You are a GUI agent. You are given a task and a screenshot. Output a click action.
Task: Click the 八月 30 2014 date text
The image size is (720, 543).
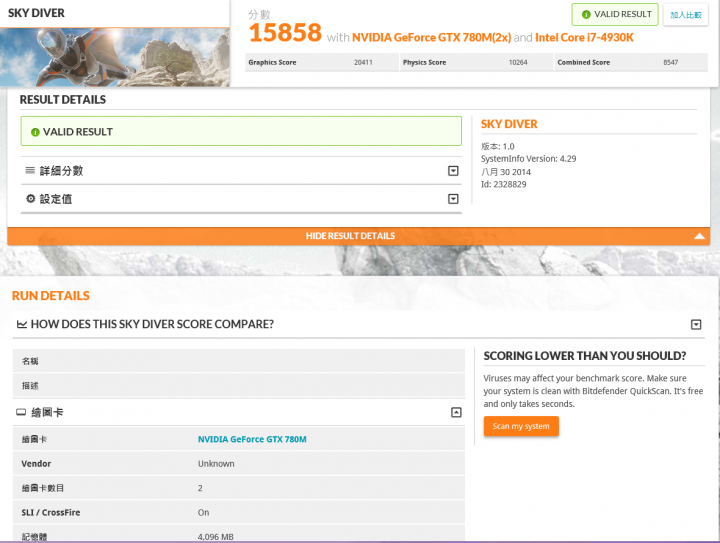[506, 172]
